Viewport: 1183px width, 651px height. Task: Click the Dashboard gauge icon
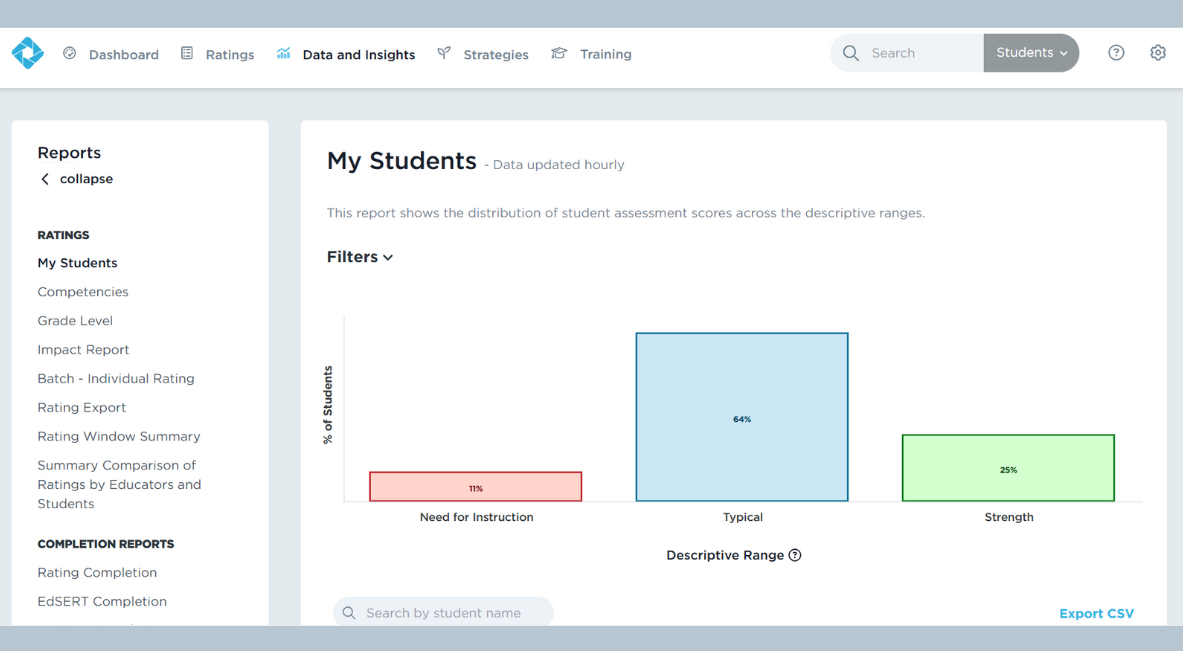[x=70, y=53]
